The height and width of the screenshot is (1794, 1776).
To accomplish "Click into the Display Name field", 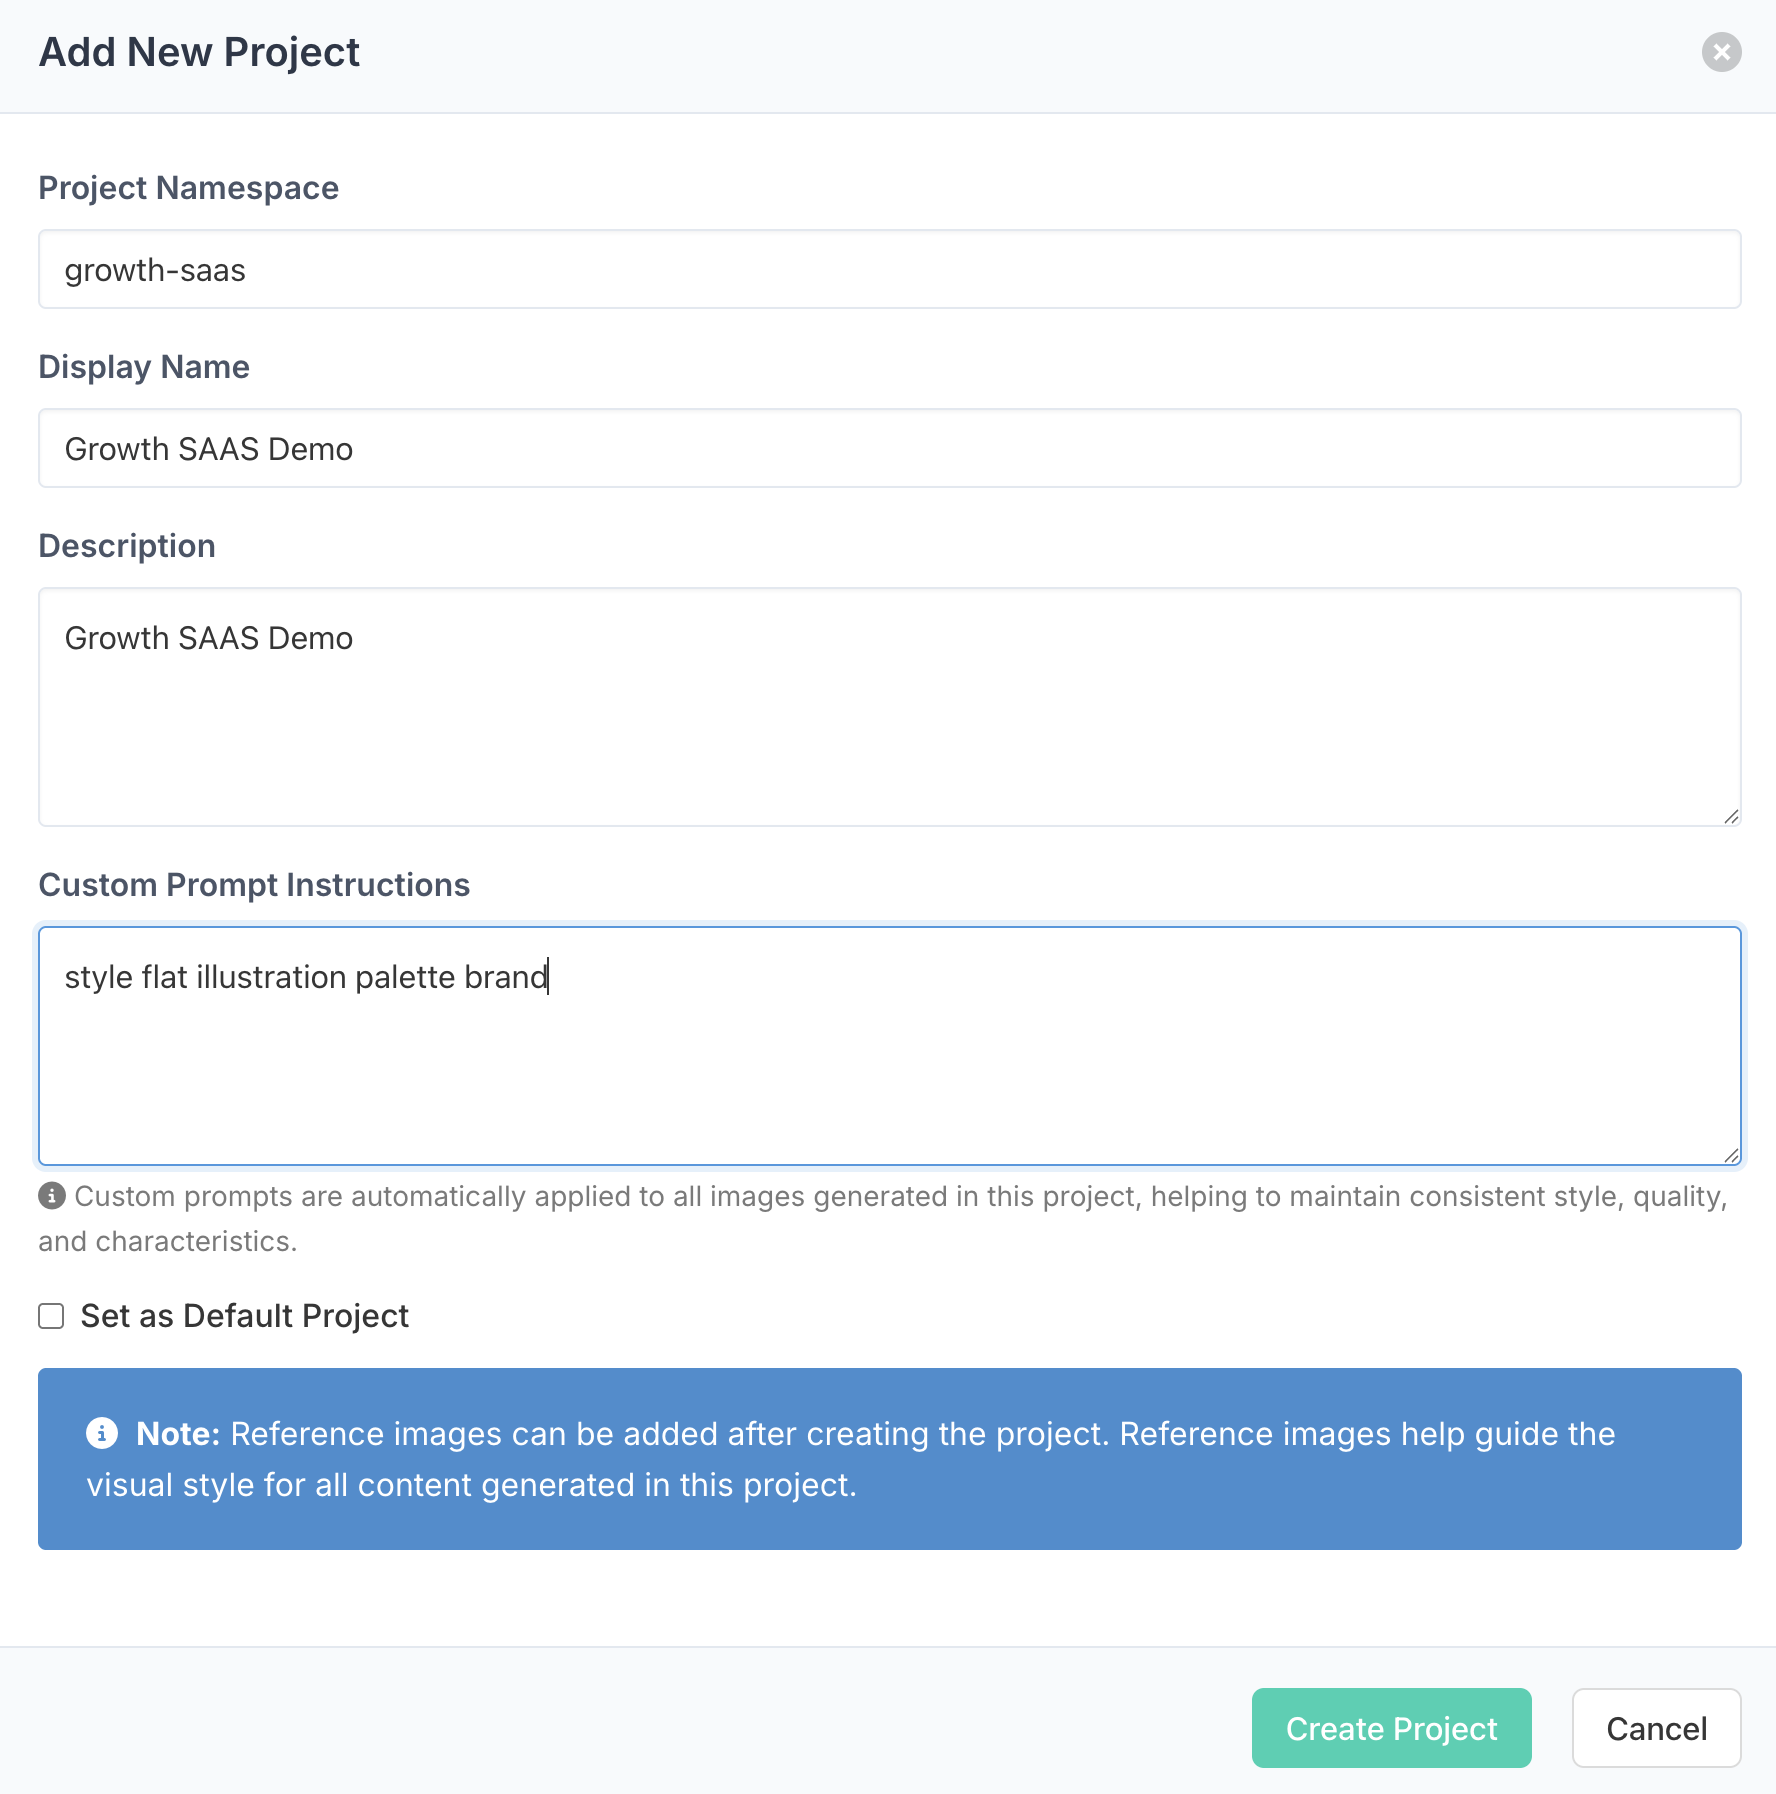I will coord(889,448).
